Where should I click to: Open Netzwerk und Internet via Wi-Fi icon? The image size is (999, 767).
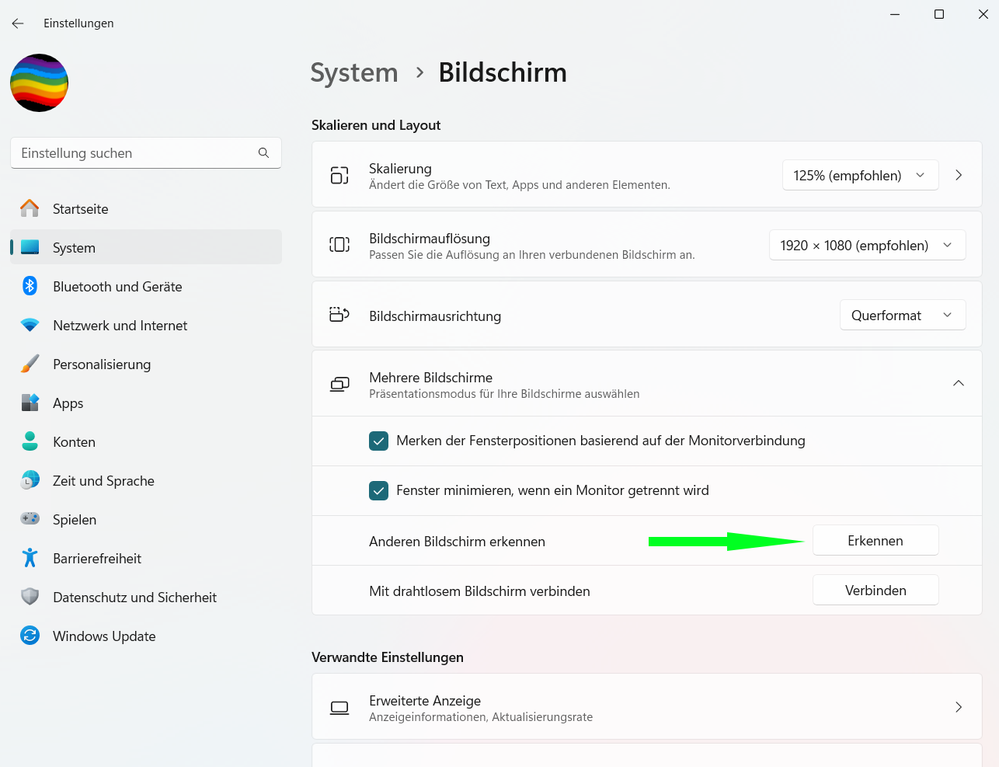coord(30,325)
